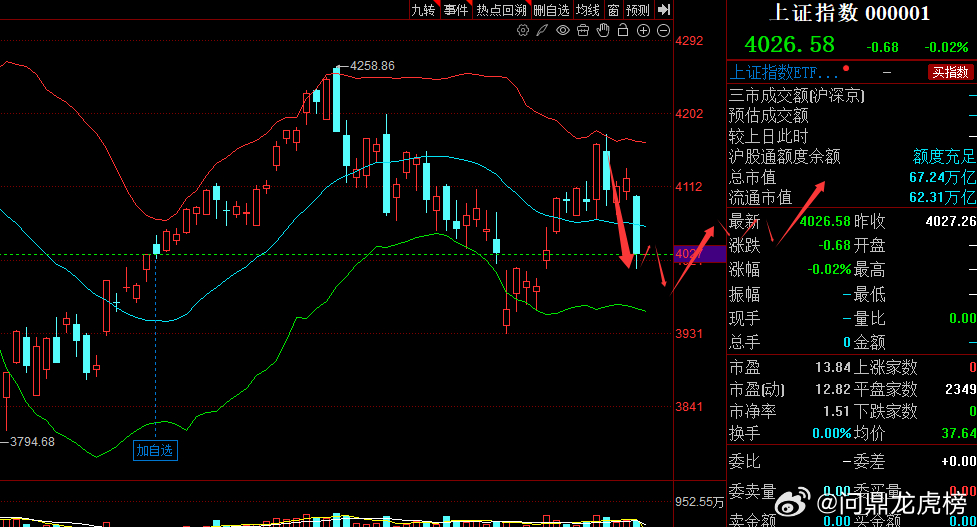Open the toolbox icon

[583, 30]
